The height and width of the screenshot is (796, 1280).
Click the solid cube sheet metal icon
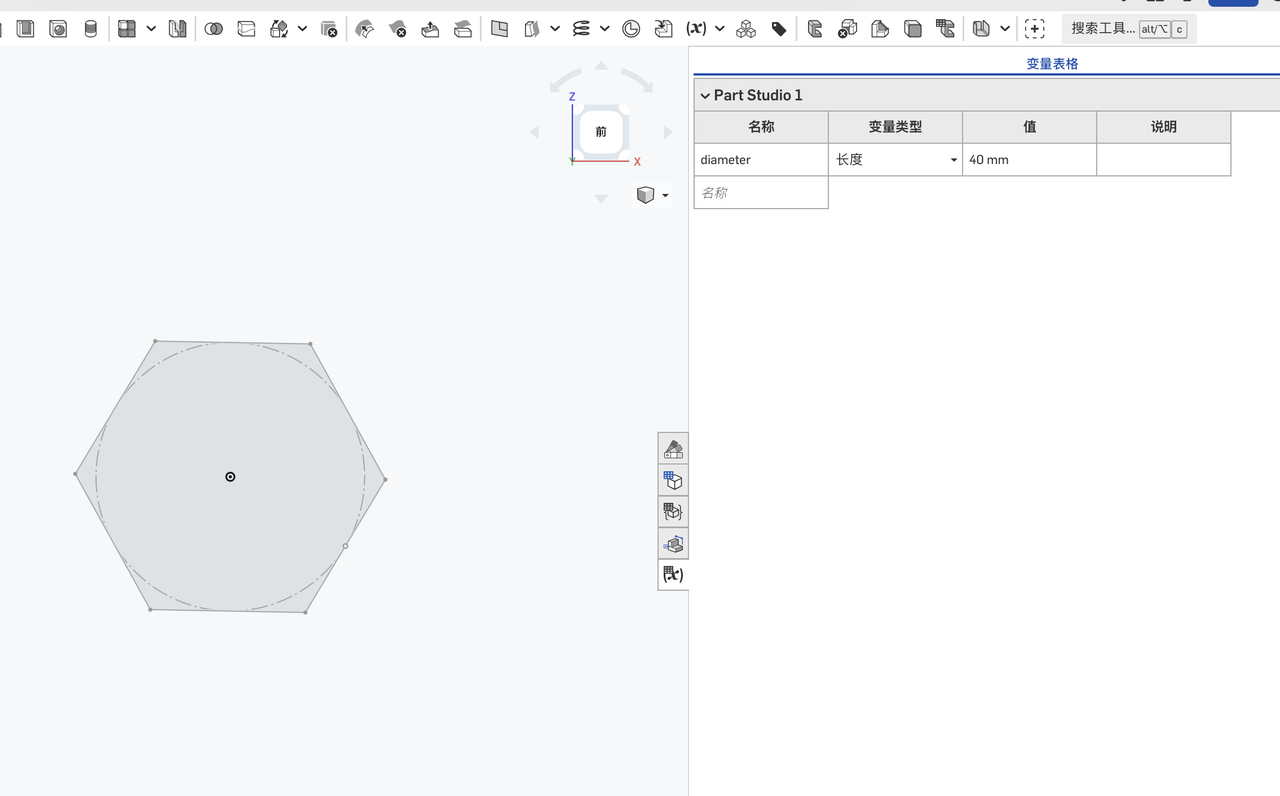(913, 29)
